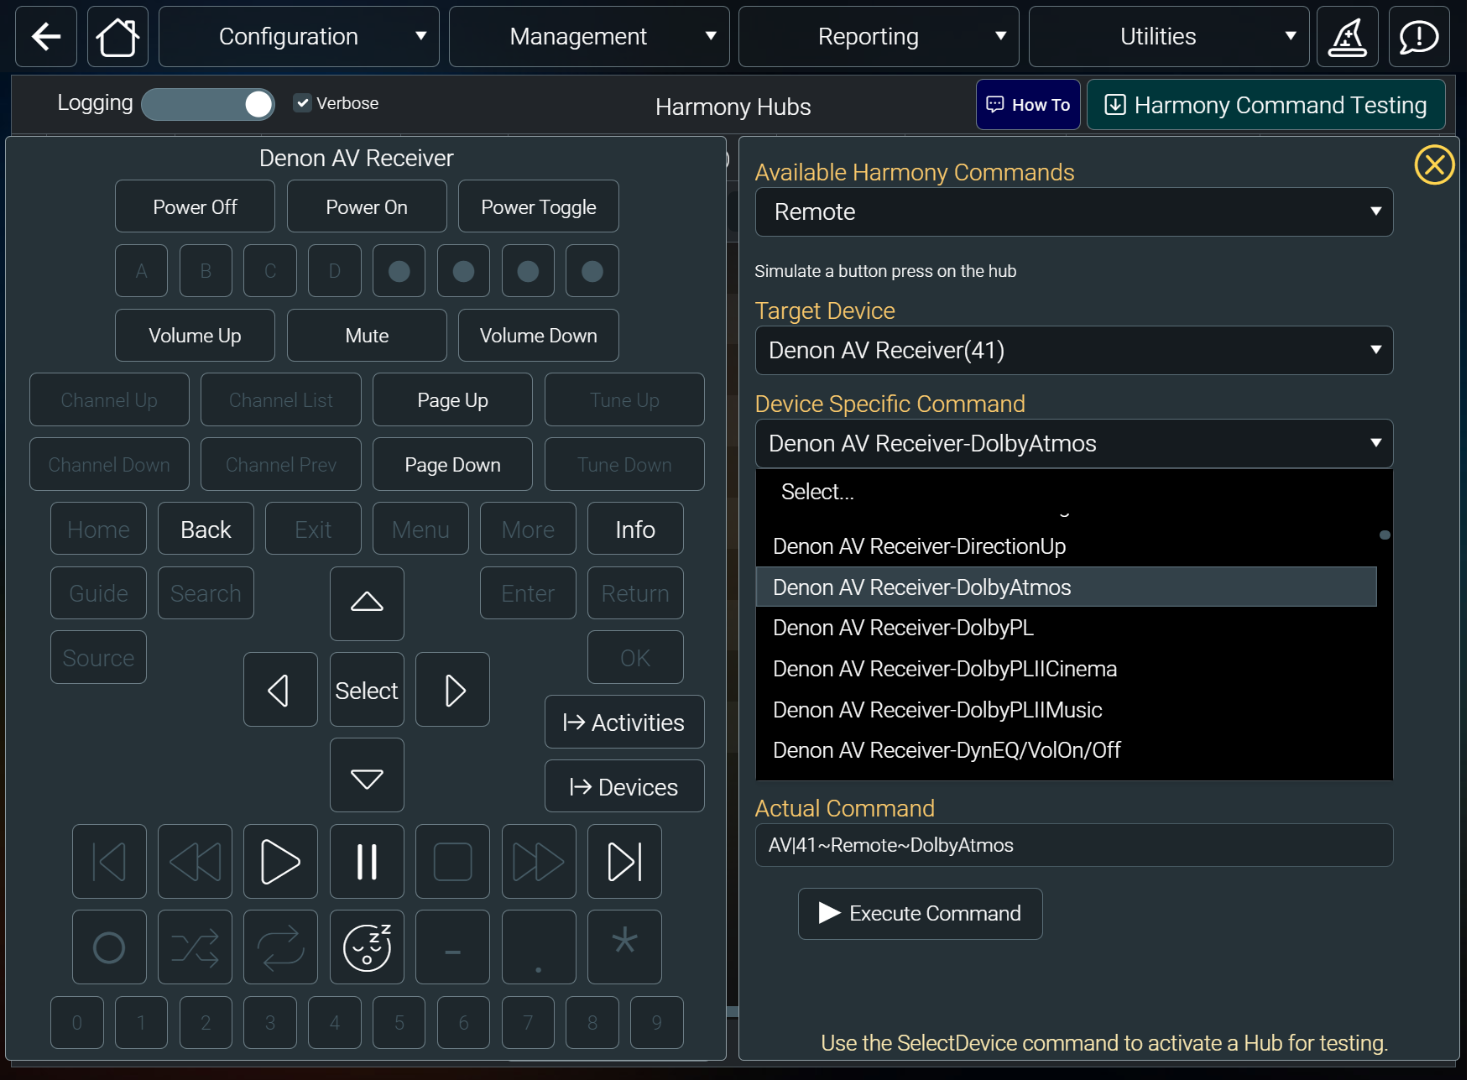This screenshot has width=1467, height=1080.
Task: Go to the home screen icon
Action: (x=117, y=37)
